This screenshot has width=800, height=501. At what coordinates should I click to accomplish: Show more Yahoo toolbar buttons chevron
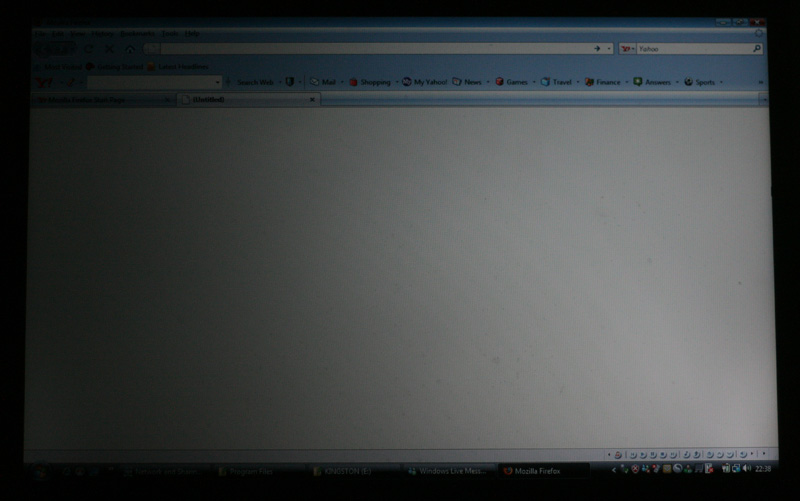760,82
